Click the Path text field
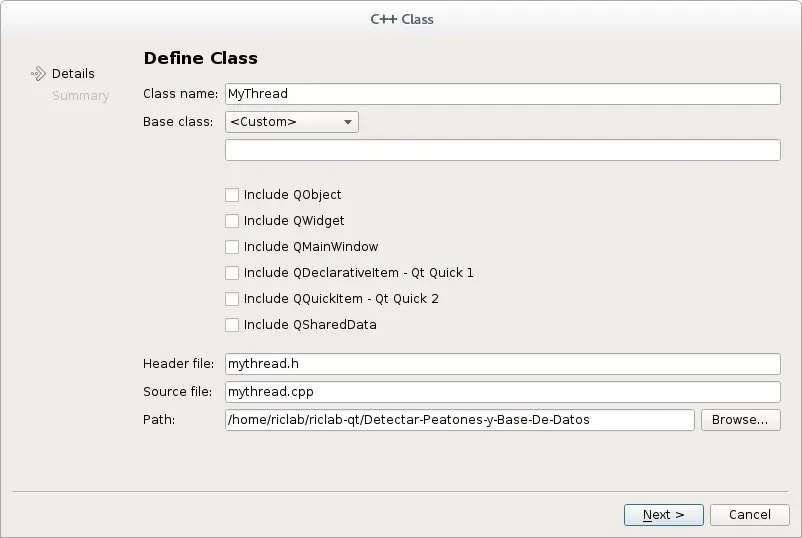 459,420
